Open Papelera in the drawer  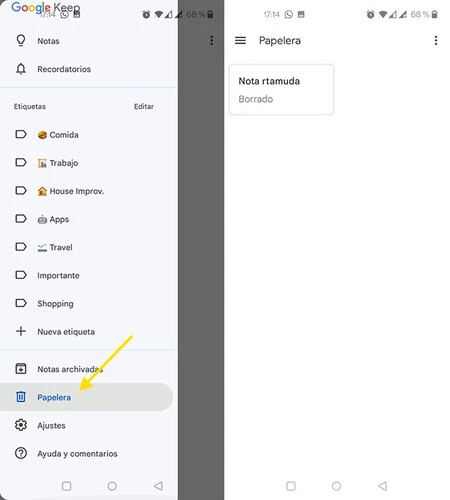(87, 397)
